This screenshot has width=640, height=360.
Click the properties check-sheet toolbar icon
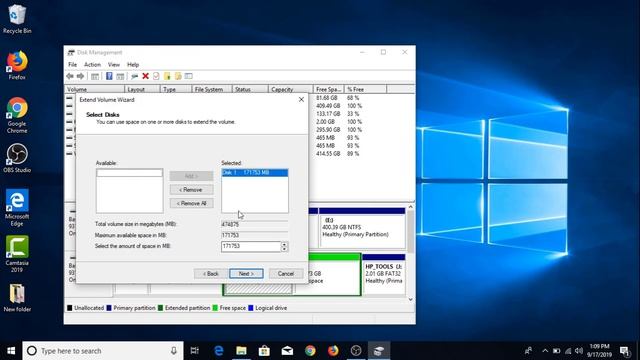156,76
